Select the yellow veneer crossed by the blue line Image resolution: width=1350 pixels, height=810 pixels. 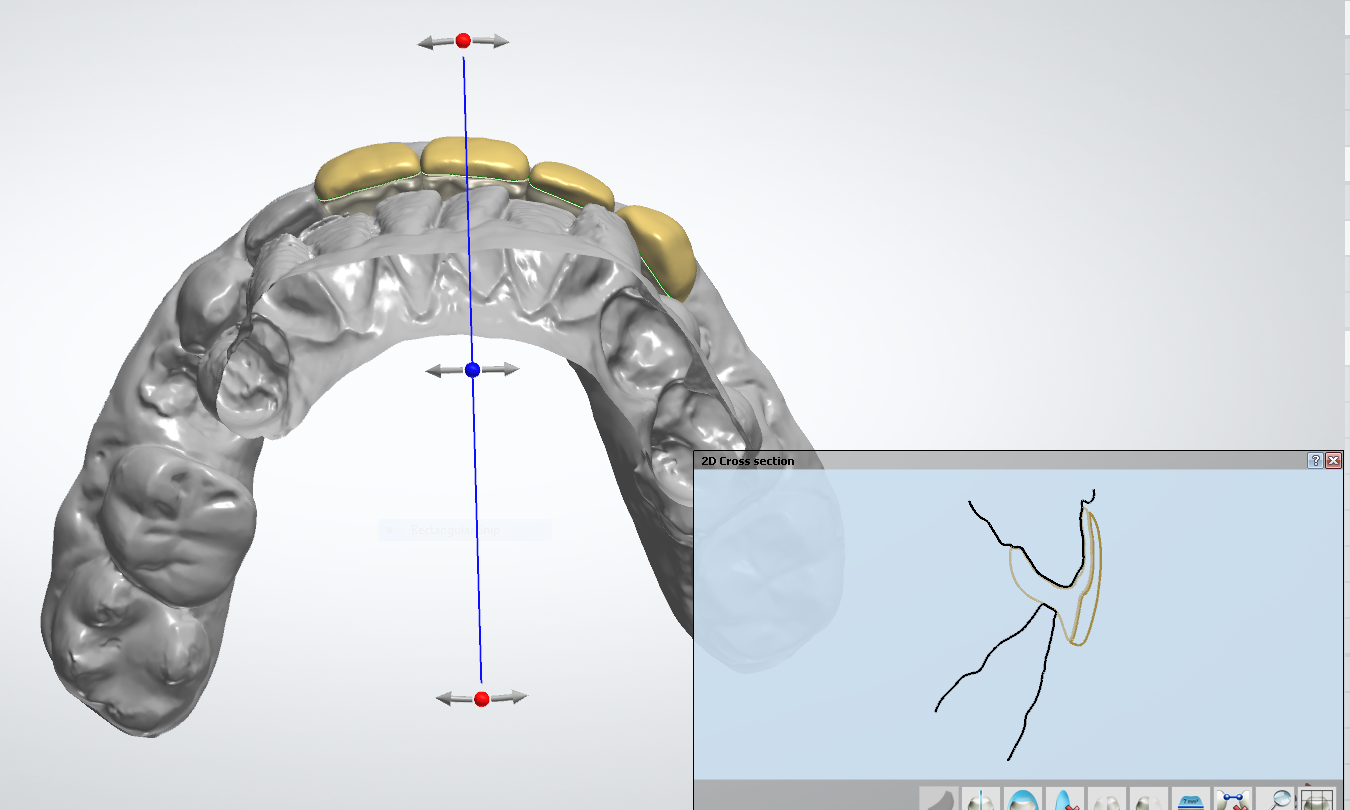pos(474,158)
